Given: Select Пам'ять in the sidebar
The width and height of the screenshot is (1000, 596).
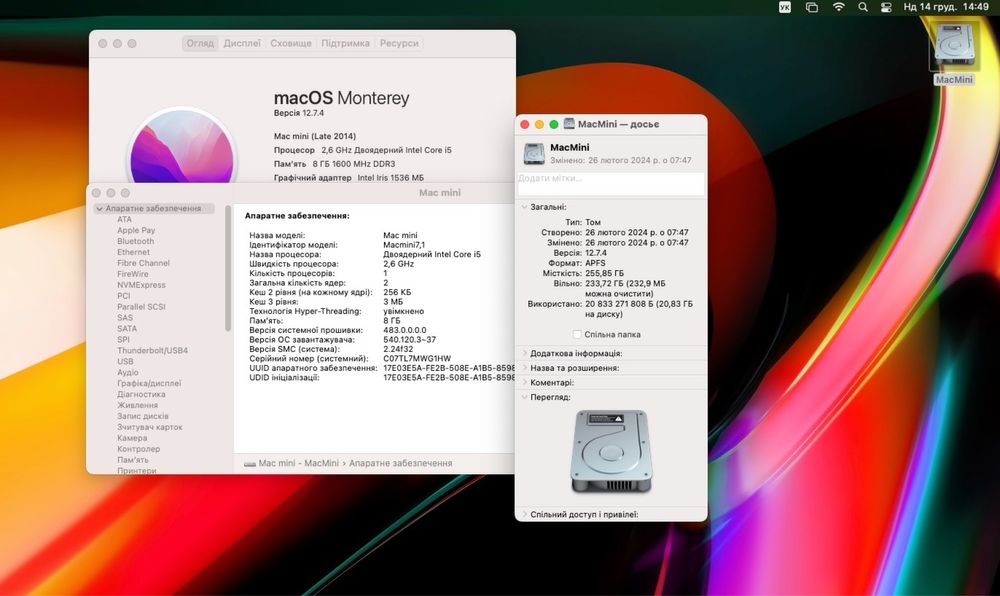Looking at the screenshot, I should click(133, 460).
